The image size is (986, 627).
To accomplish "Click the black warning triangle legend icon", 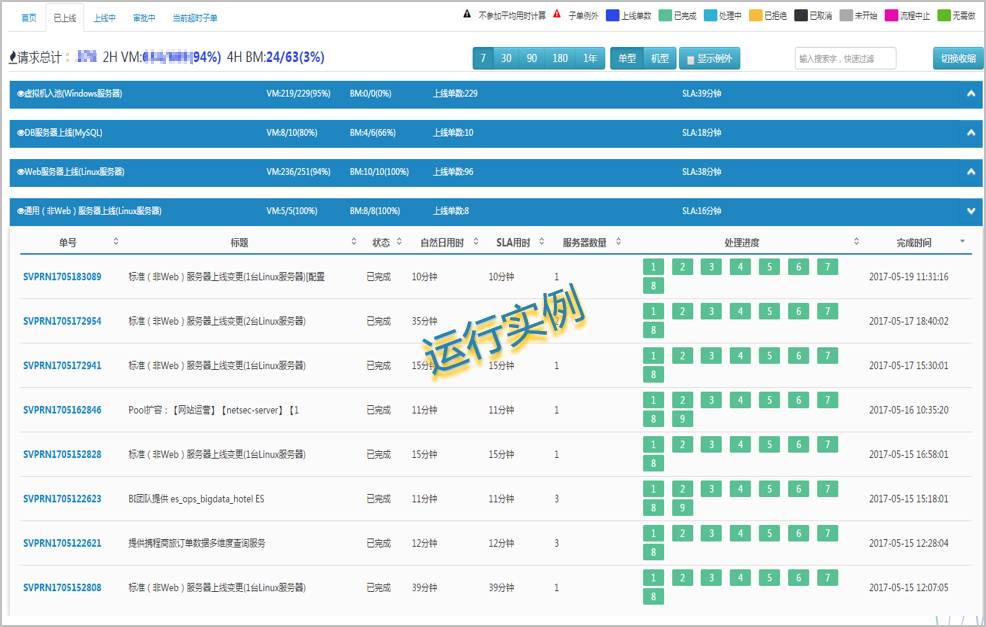I will click(x=467, y=14).
